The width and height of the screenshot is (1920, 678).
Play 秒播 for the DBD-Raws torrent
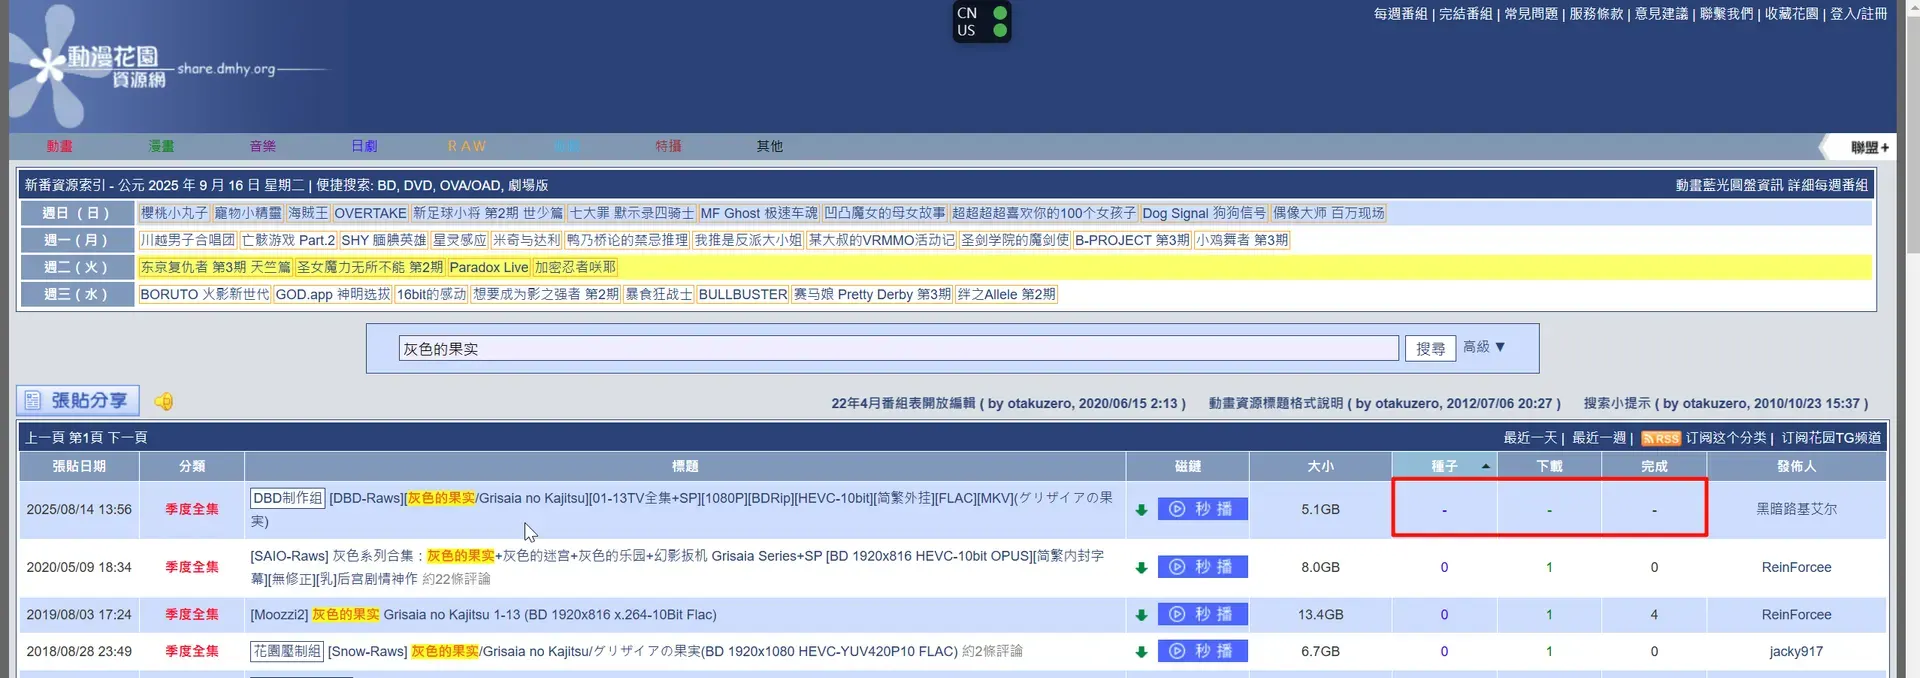pyautogui.click(x=1202, y=509)
